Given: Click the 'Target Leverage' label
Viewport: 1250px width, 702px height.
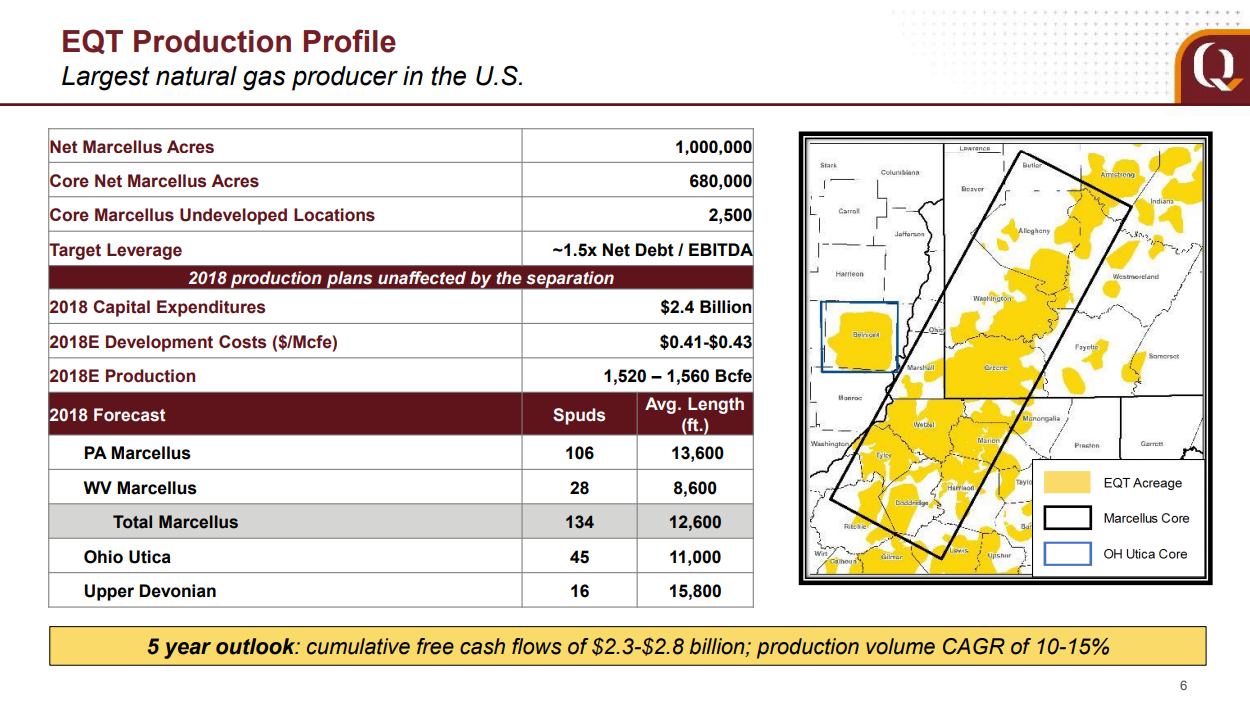Looking at the screenshot, I should (x=116, y=250).
